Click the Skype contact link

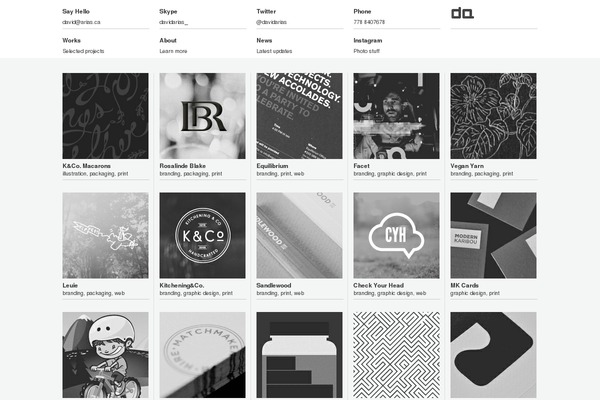173,22
